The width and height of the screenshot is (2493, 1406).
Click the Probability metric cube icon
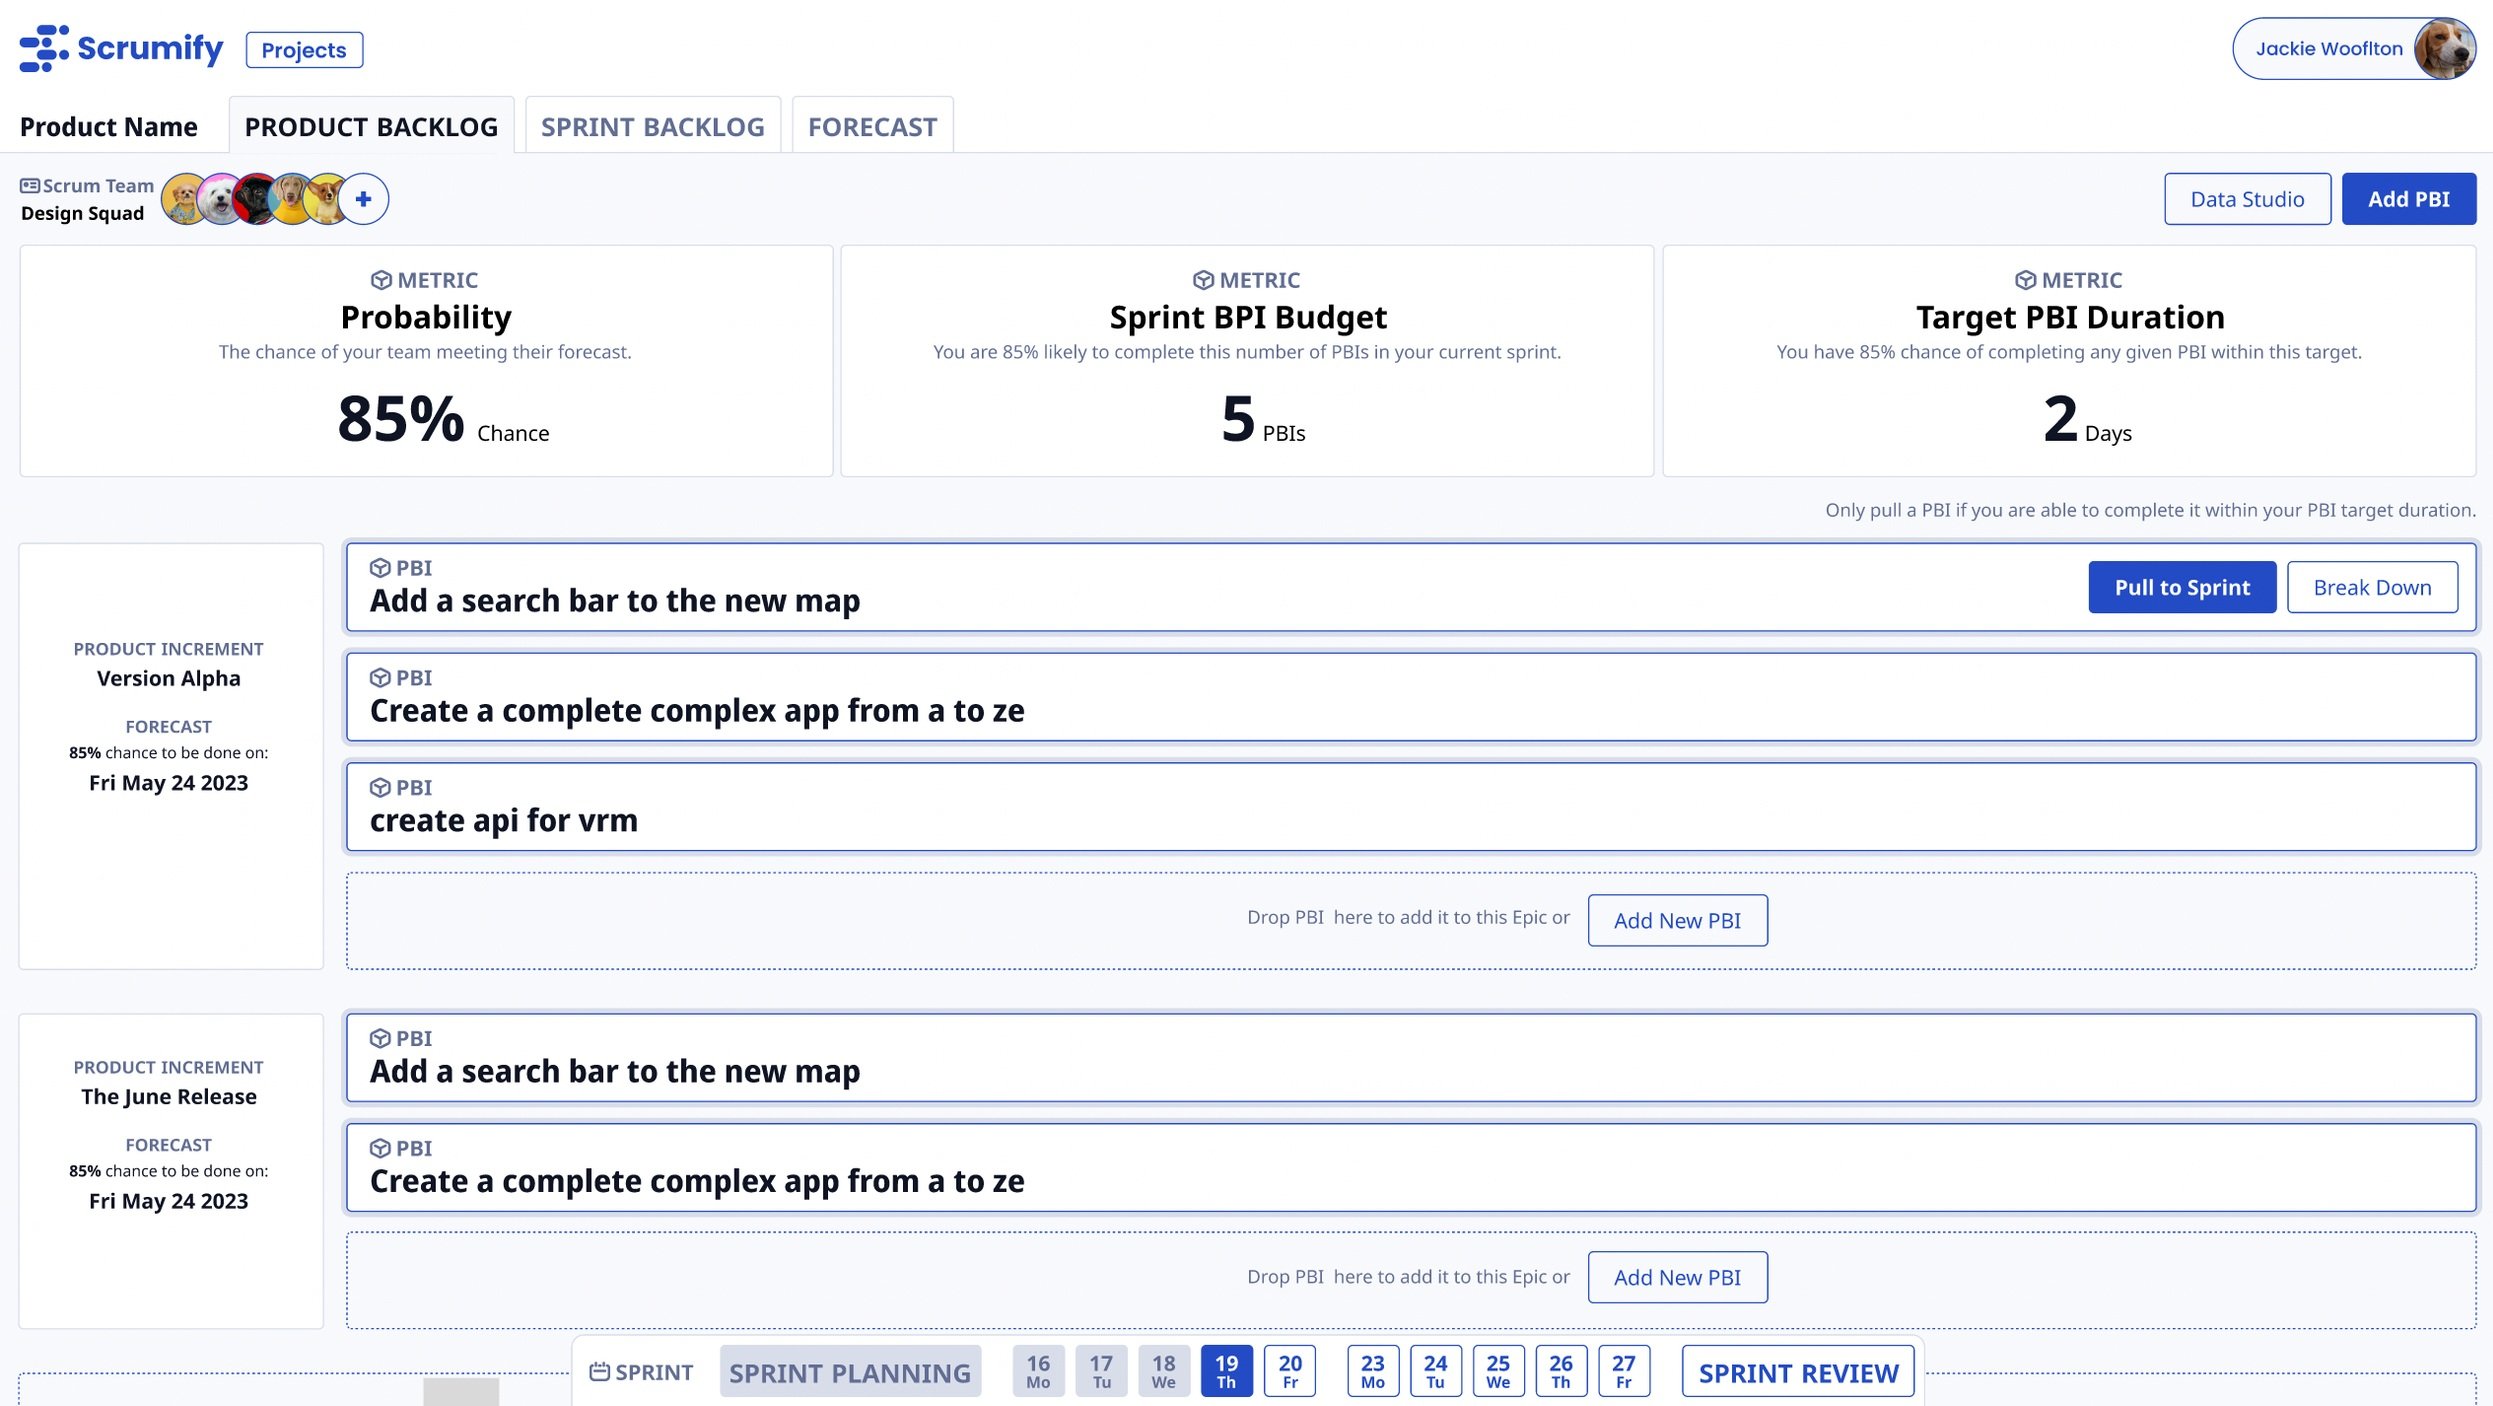(381, 280)
